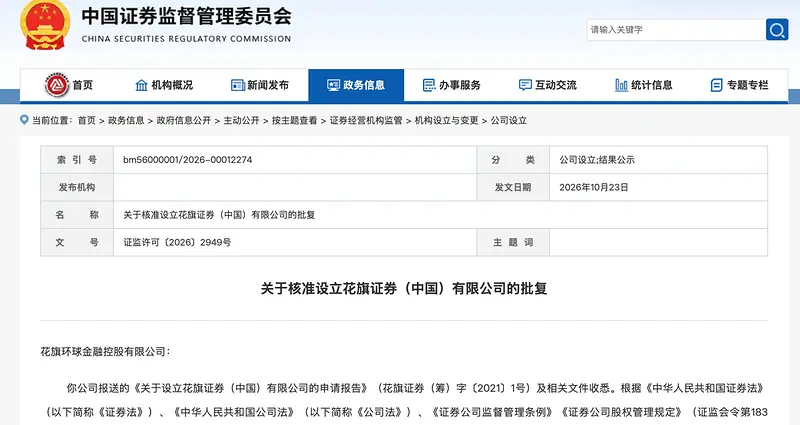This screenshot has height=425, width=800.
Task: Focus the 请输入关键字 search field
Action: (x=676, y=30)
